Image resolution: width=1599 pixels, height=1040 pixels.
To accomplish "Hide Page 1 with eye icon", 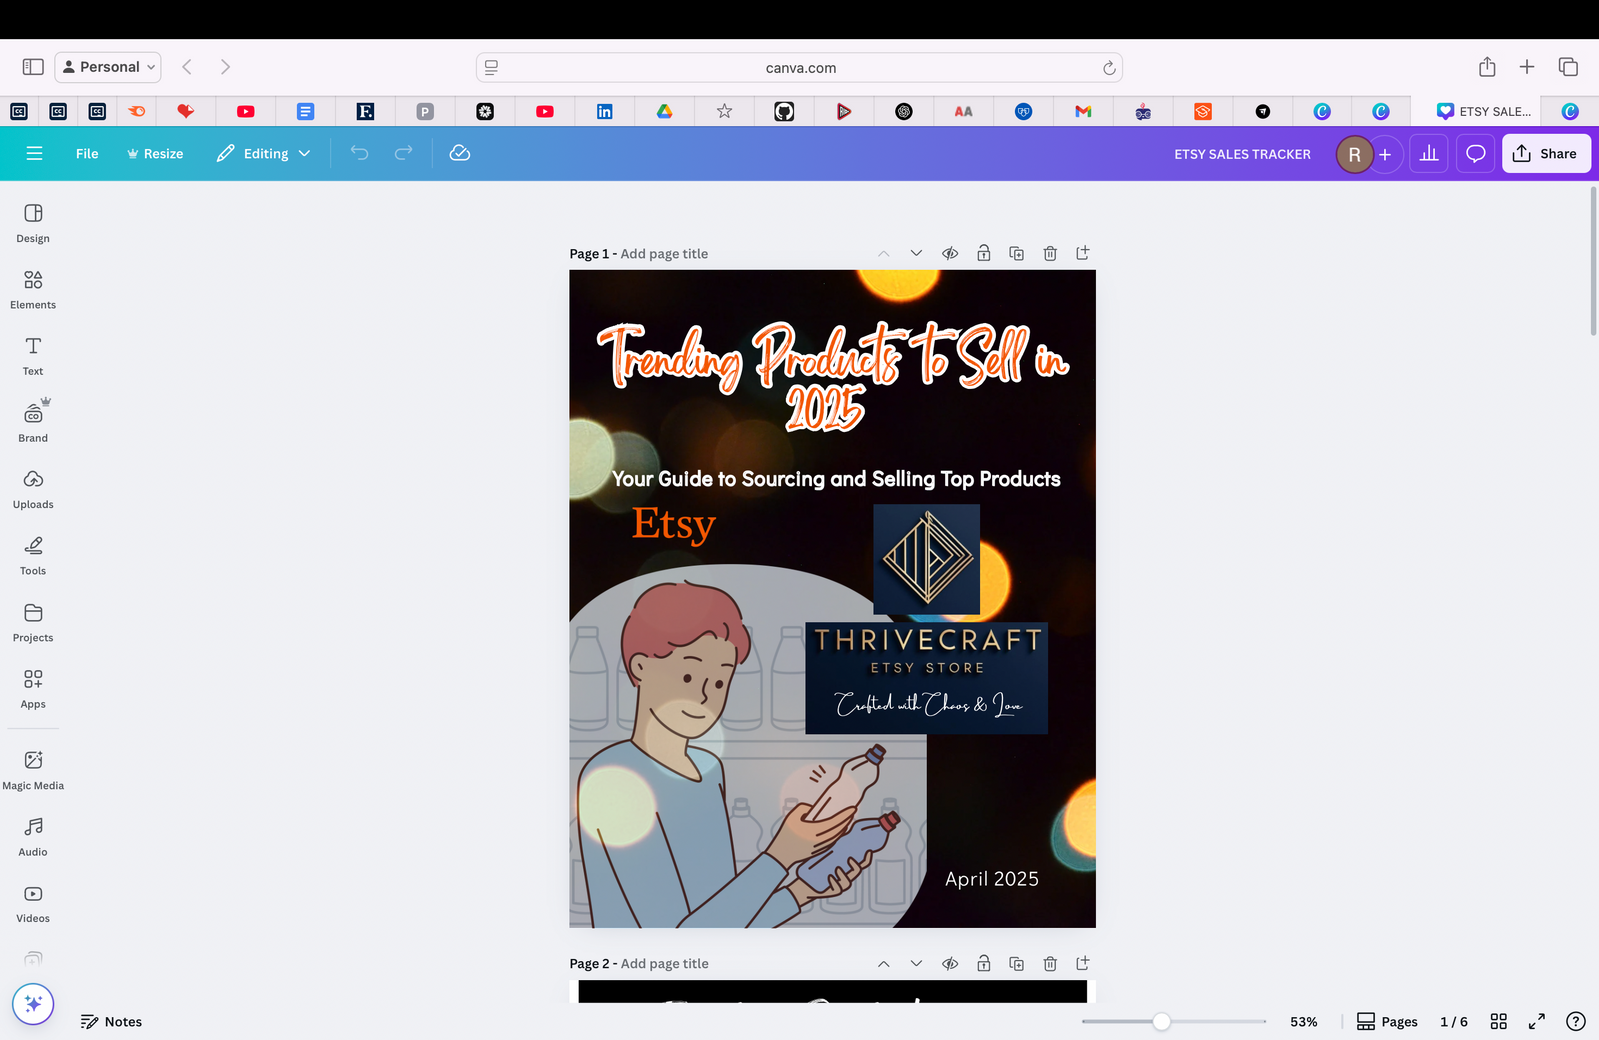I will pyautogui.click(x=950, y=254).
